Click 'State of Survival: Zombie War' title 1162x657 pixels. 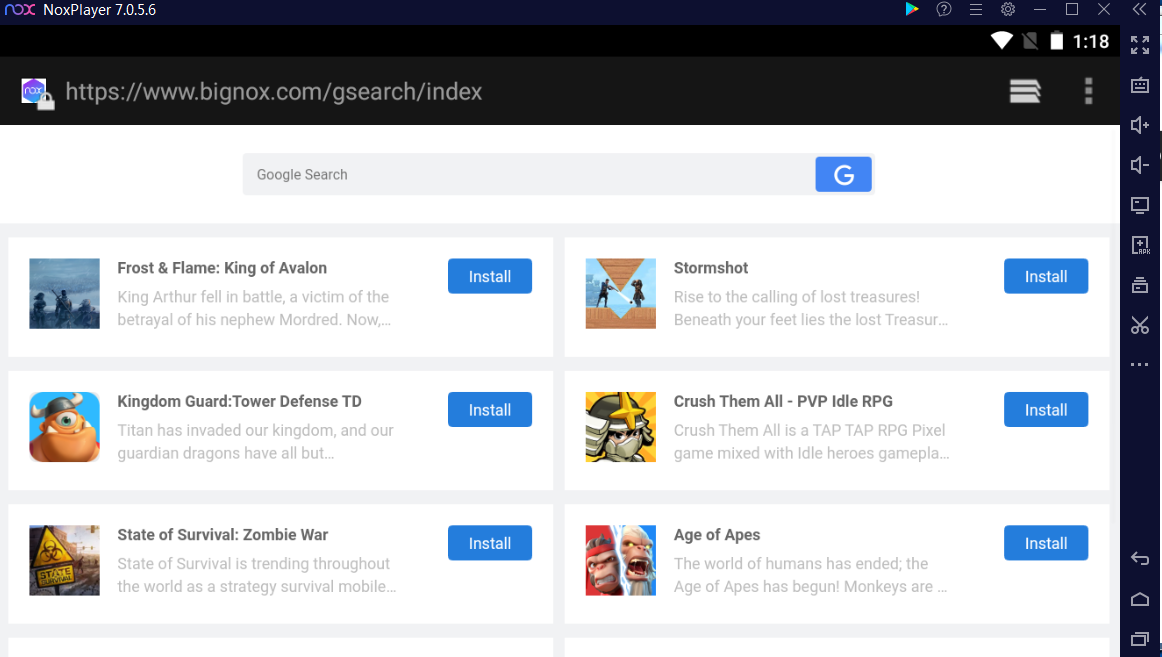pos(222,535)
